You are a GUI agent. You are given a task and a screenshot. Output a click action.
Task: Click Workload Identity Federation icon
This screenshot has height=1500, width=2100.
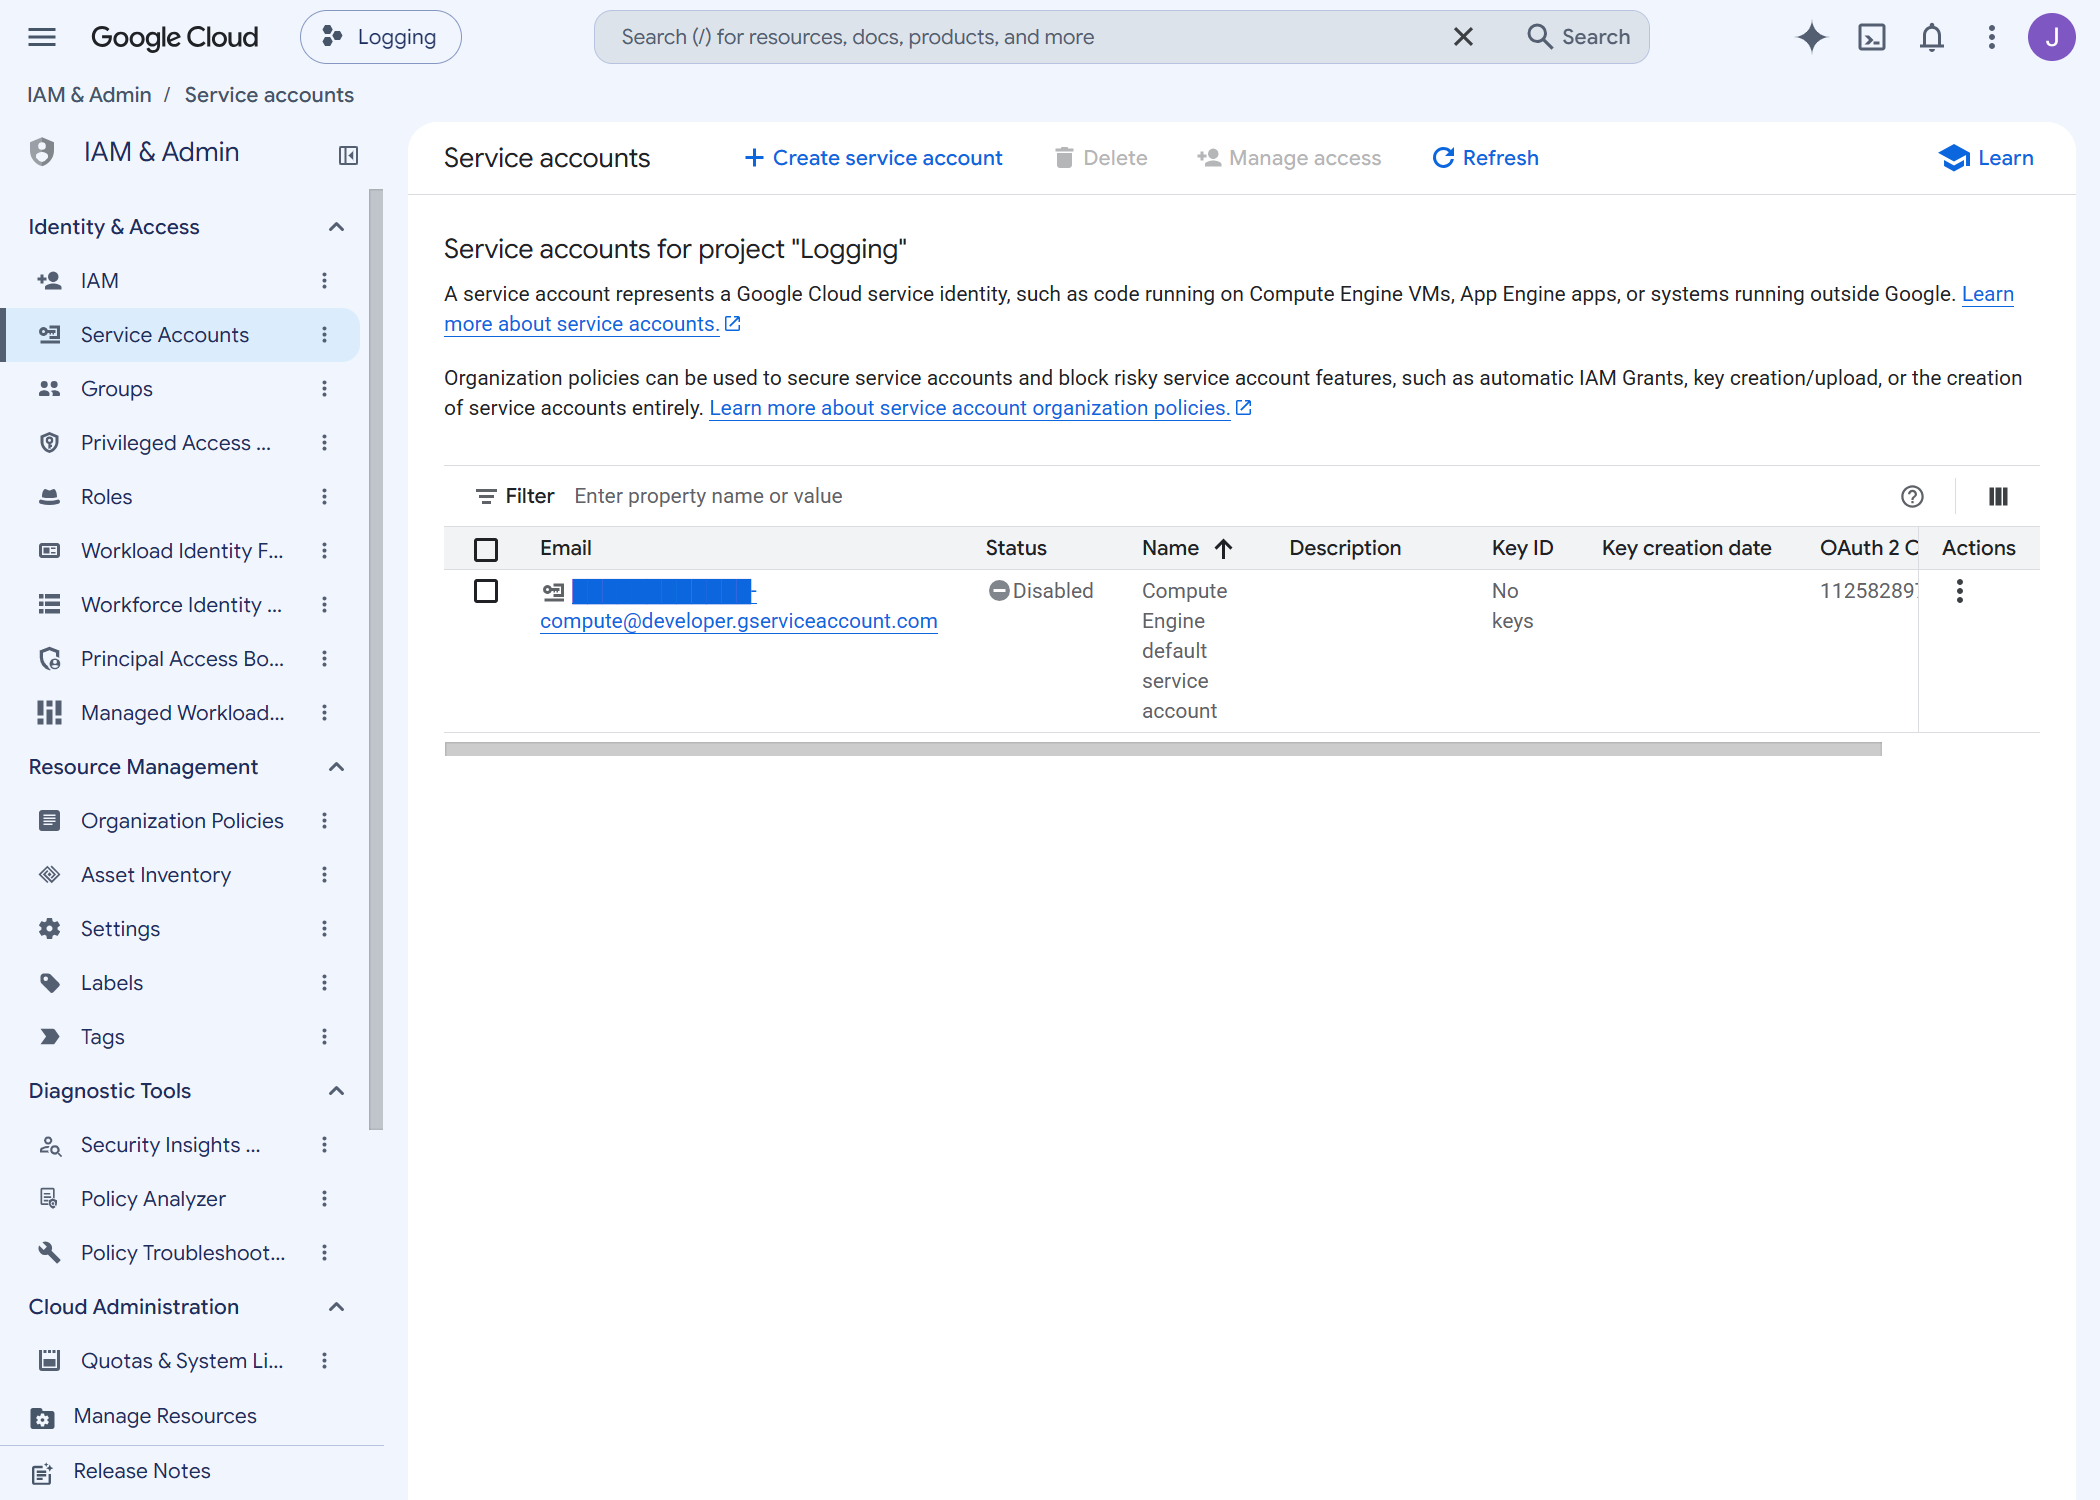(x=49, y=551)
